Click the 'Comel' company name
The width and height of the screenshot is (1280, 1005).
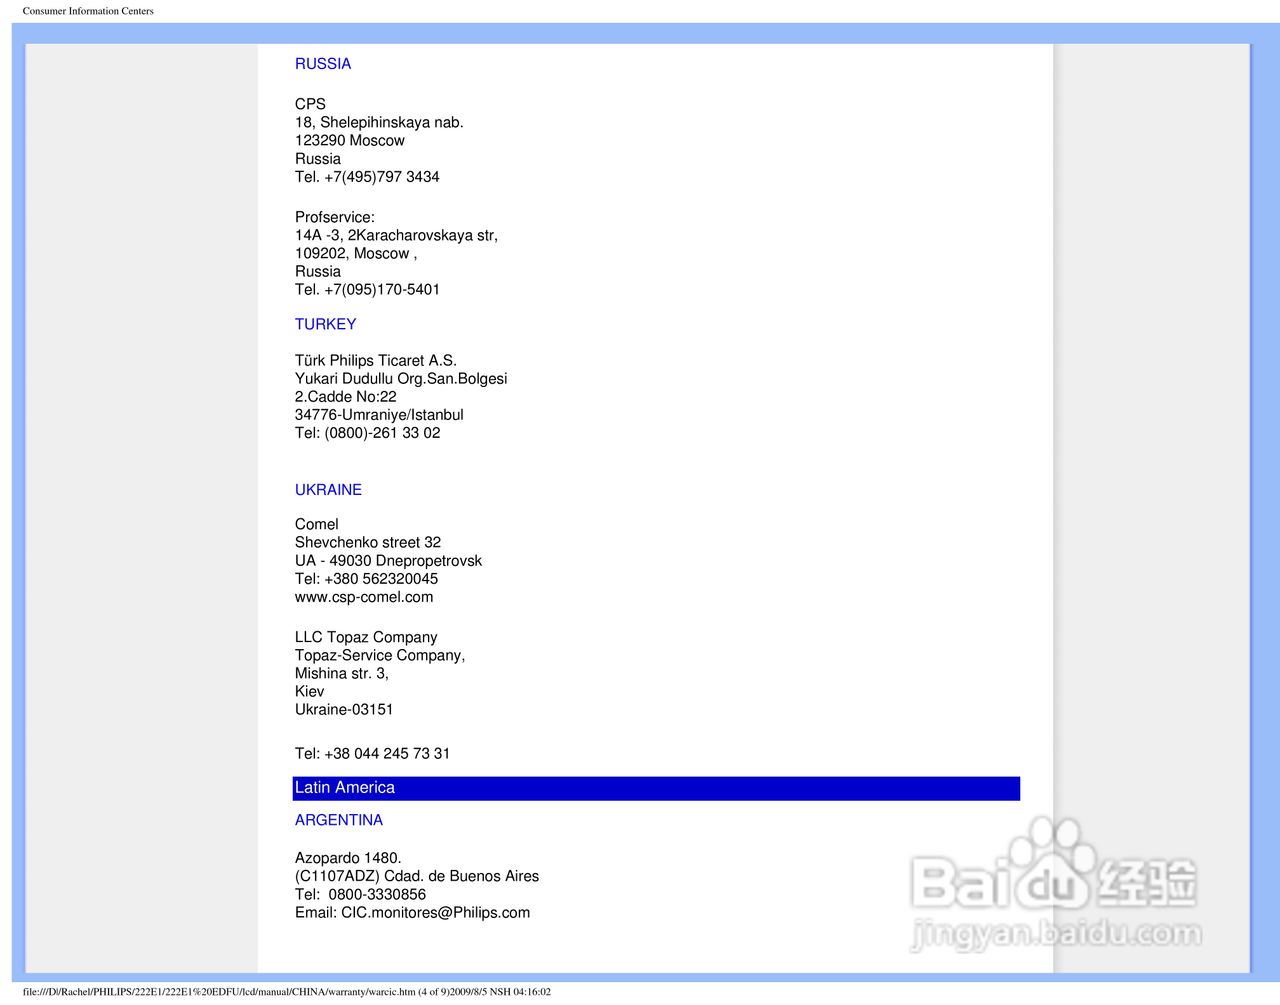[x=316, y=524]
